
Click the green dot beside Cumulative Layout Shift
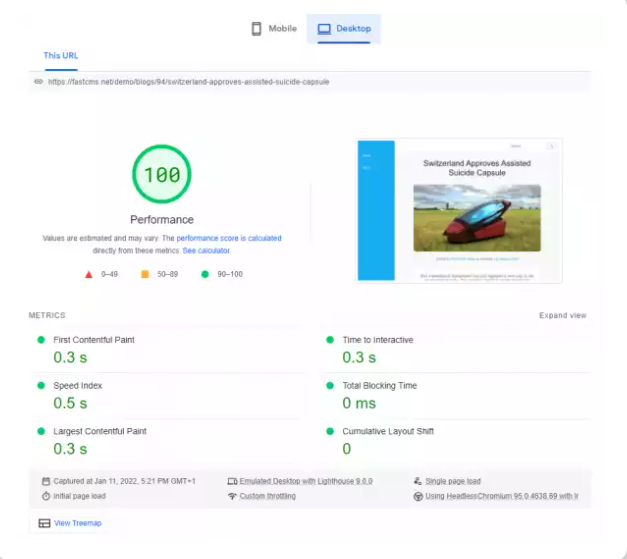[x=330, y=431]
